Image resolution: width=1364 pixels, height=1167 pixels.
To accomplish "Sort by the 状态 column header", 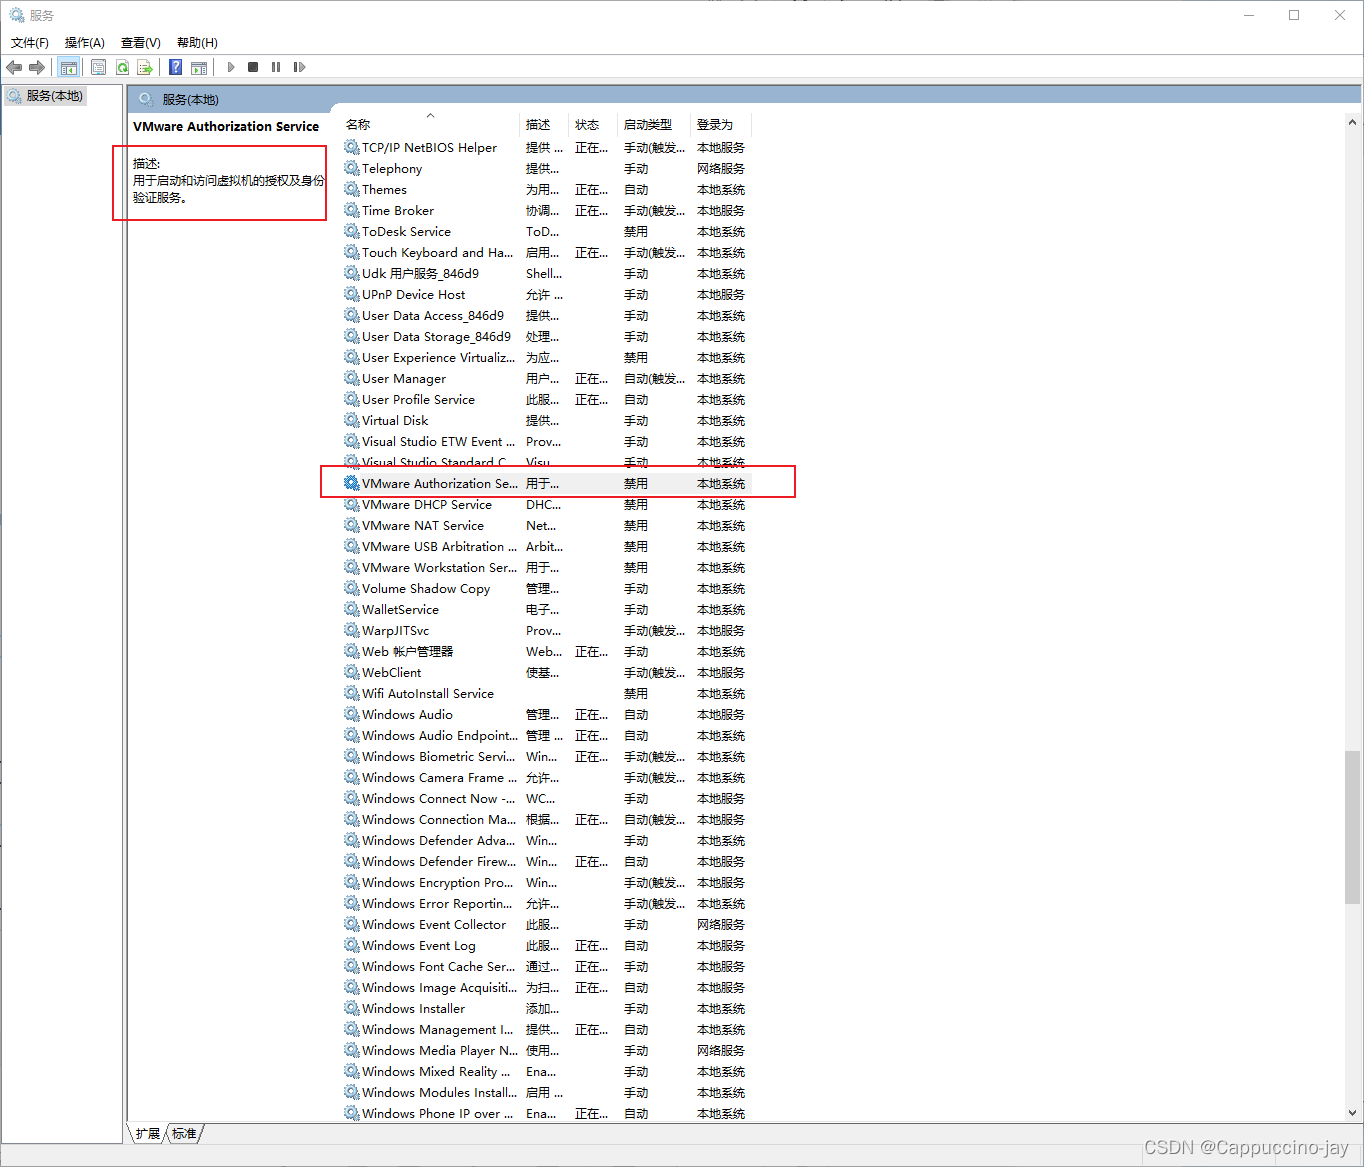I will pyautogui.click(x=593, y=124).
